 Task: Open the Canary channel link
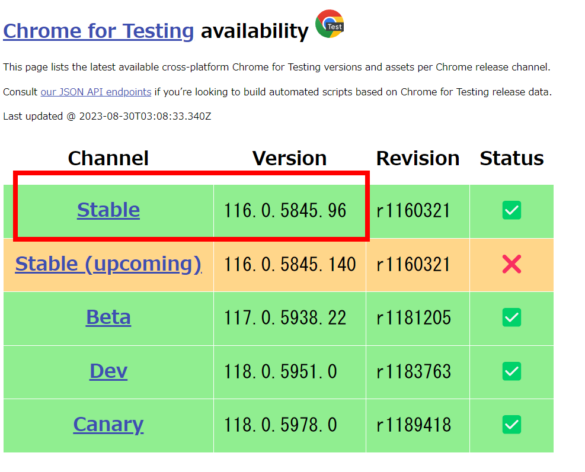(x=108, y=425)
